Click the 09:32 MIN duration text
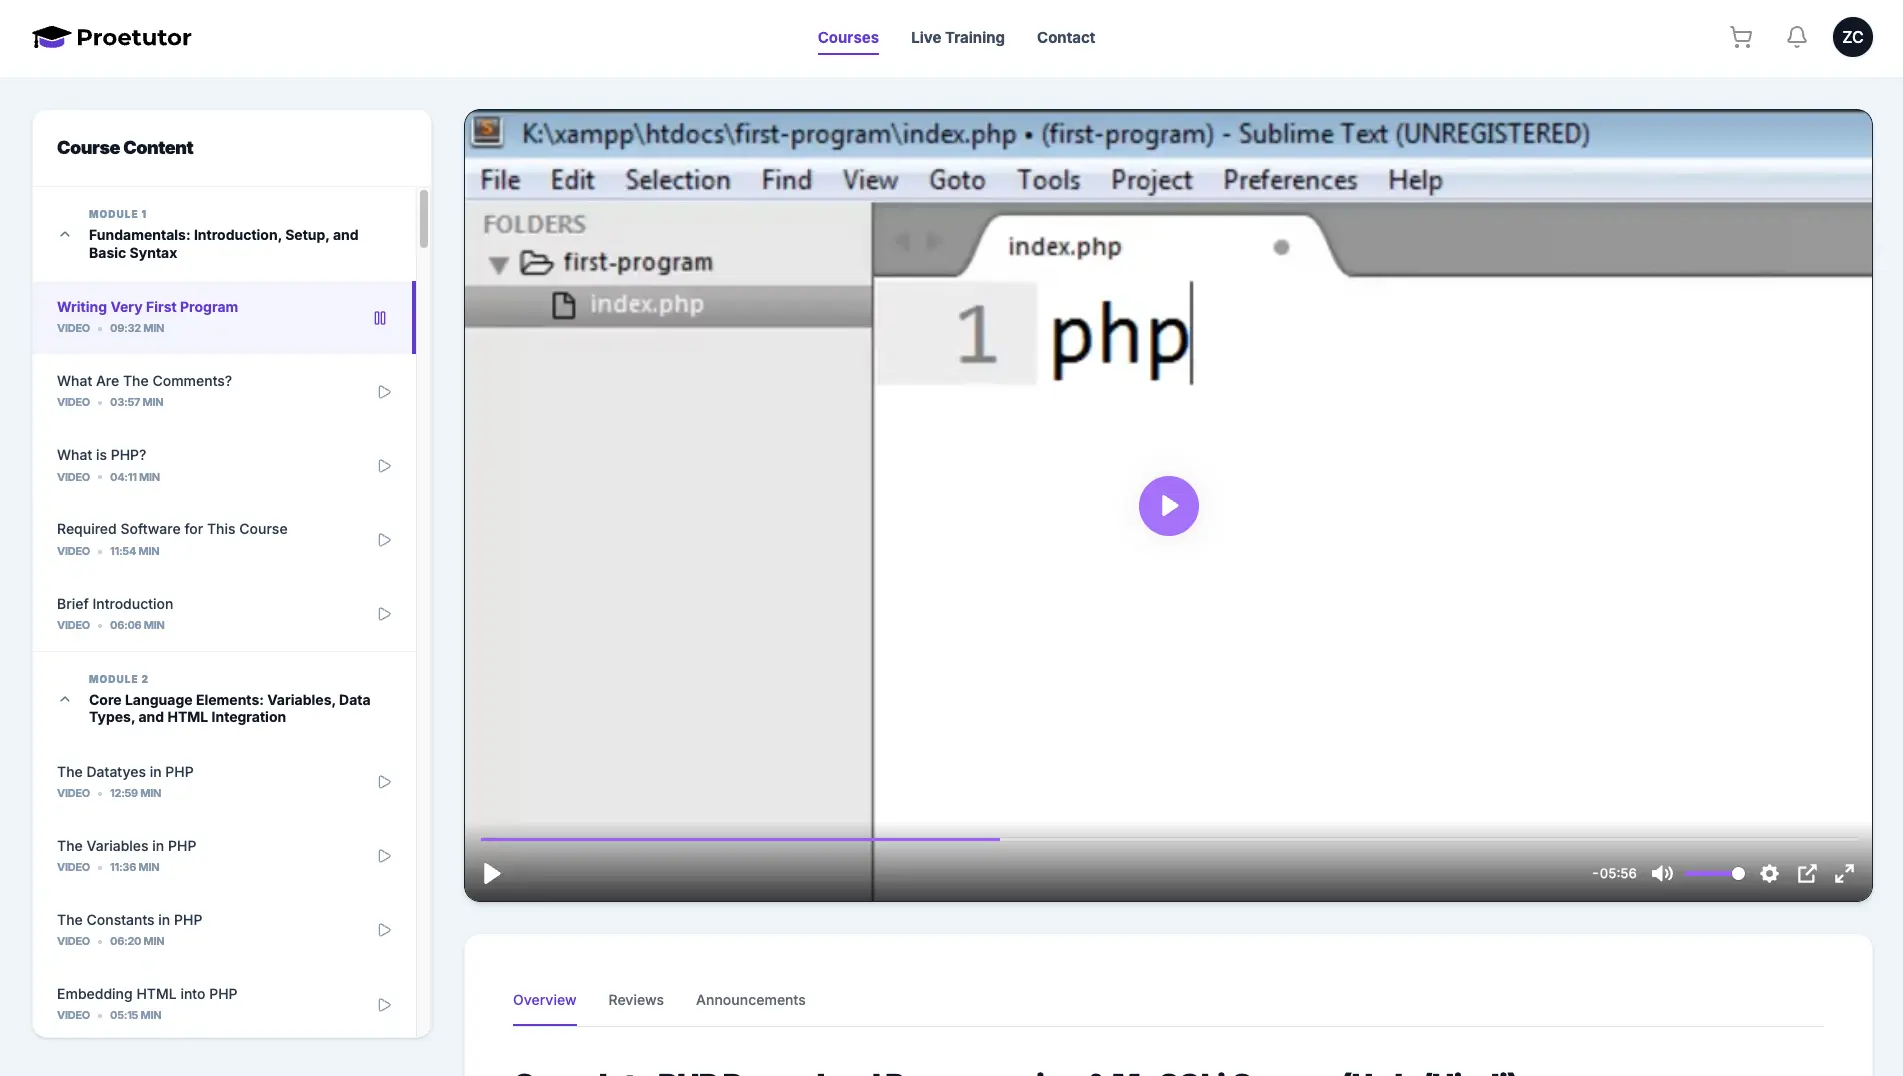This screenshot has width=1903, height=1076. pos(137,328)
